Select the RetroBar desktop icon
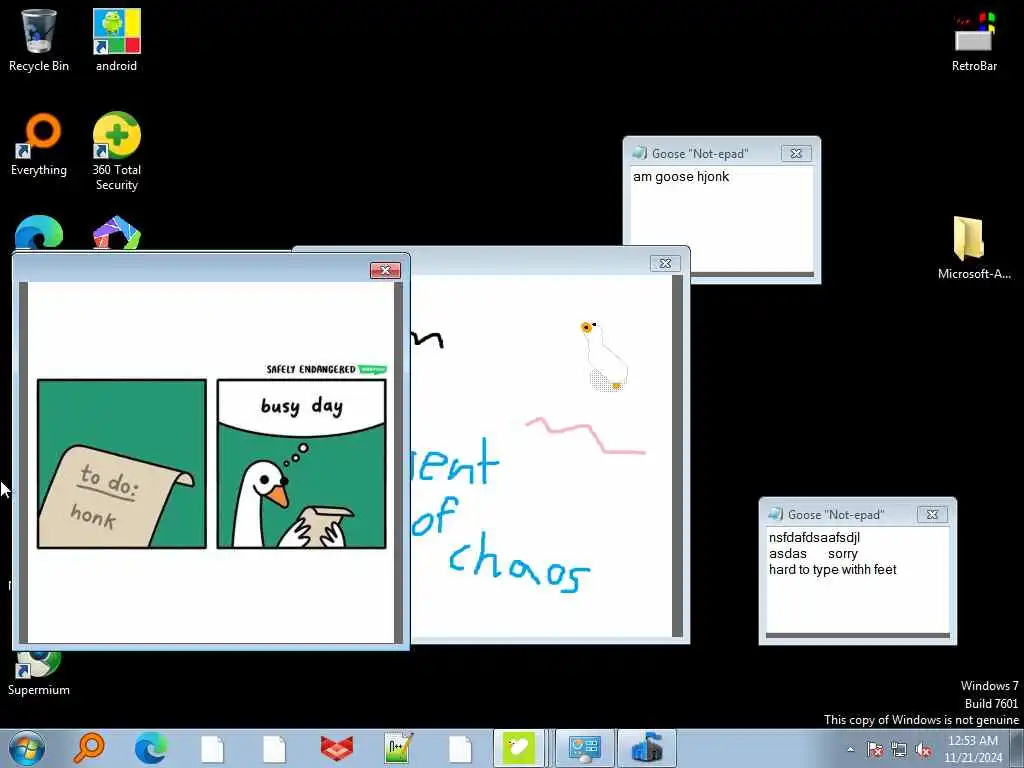1024x768 pixels. click(x=974, y=40)
